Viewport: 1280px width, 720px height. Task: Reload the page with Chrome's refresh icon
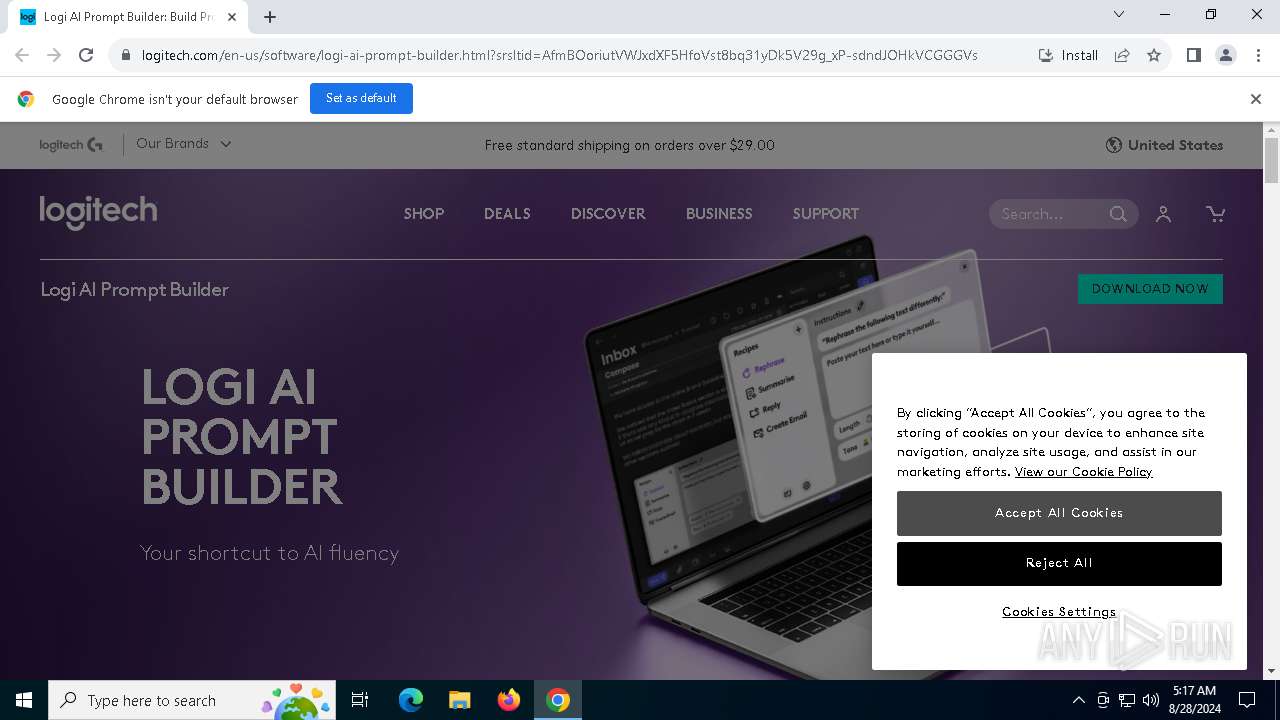86,55
